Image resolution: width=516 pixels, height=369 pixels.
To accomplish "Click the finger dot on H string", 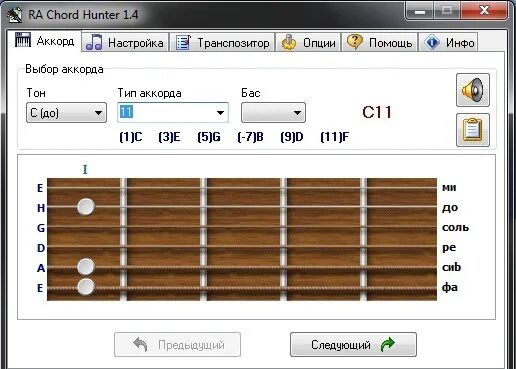I will (x=86, y=207).
